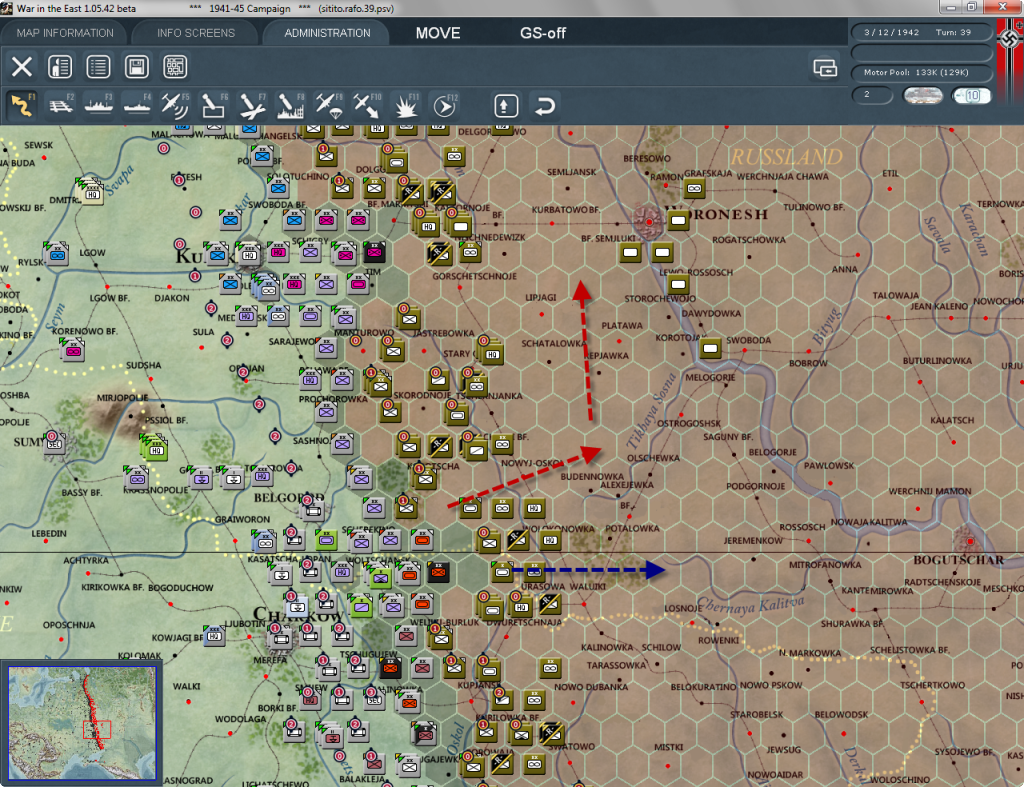This screenshot has width=1024, height=787.
Task: Select the F1 move mode icon
Action: pos(22,105)
